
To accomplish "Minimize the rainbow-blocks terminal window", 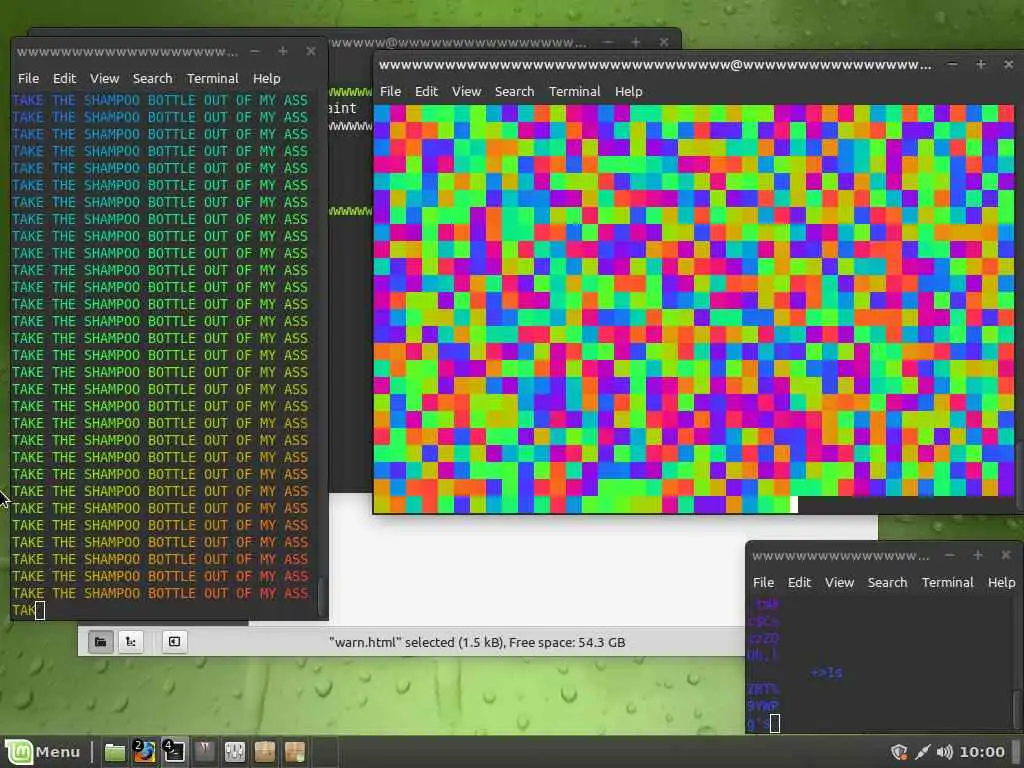I will [953, 64].
